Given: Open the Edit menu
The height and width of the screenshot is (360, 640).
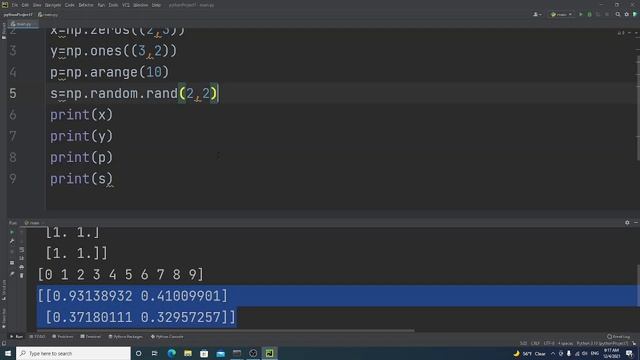Looking at the screenshot, I should tap(25, 5).
